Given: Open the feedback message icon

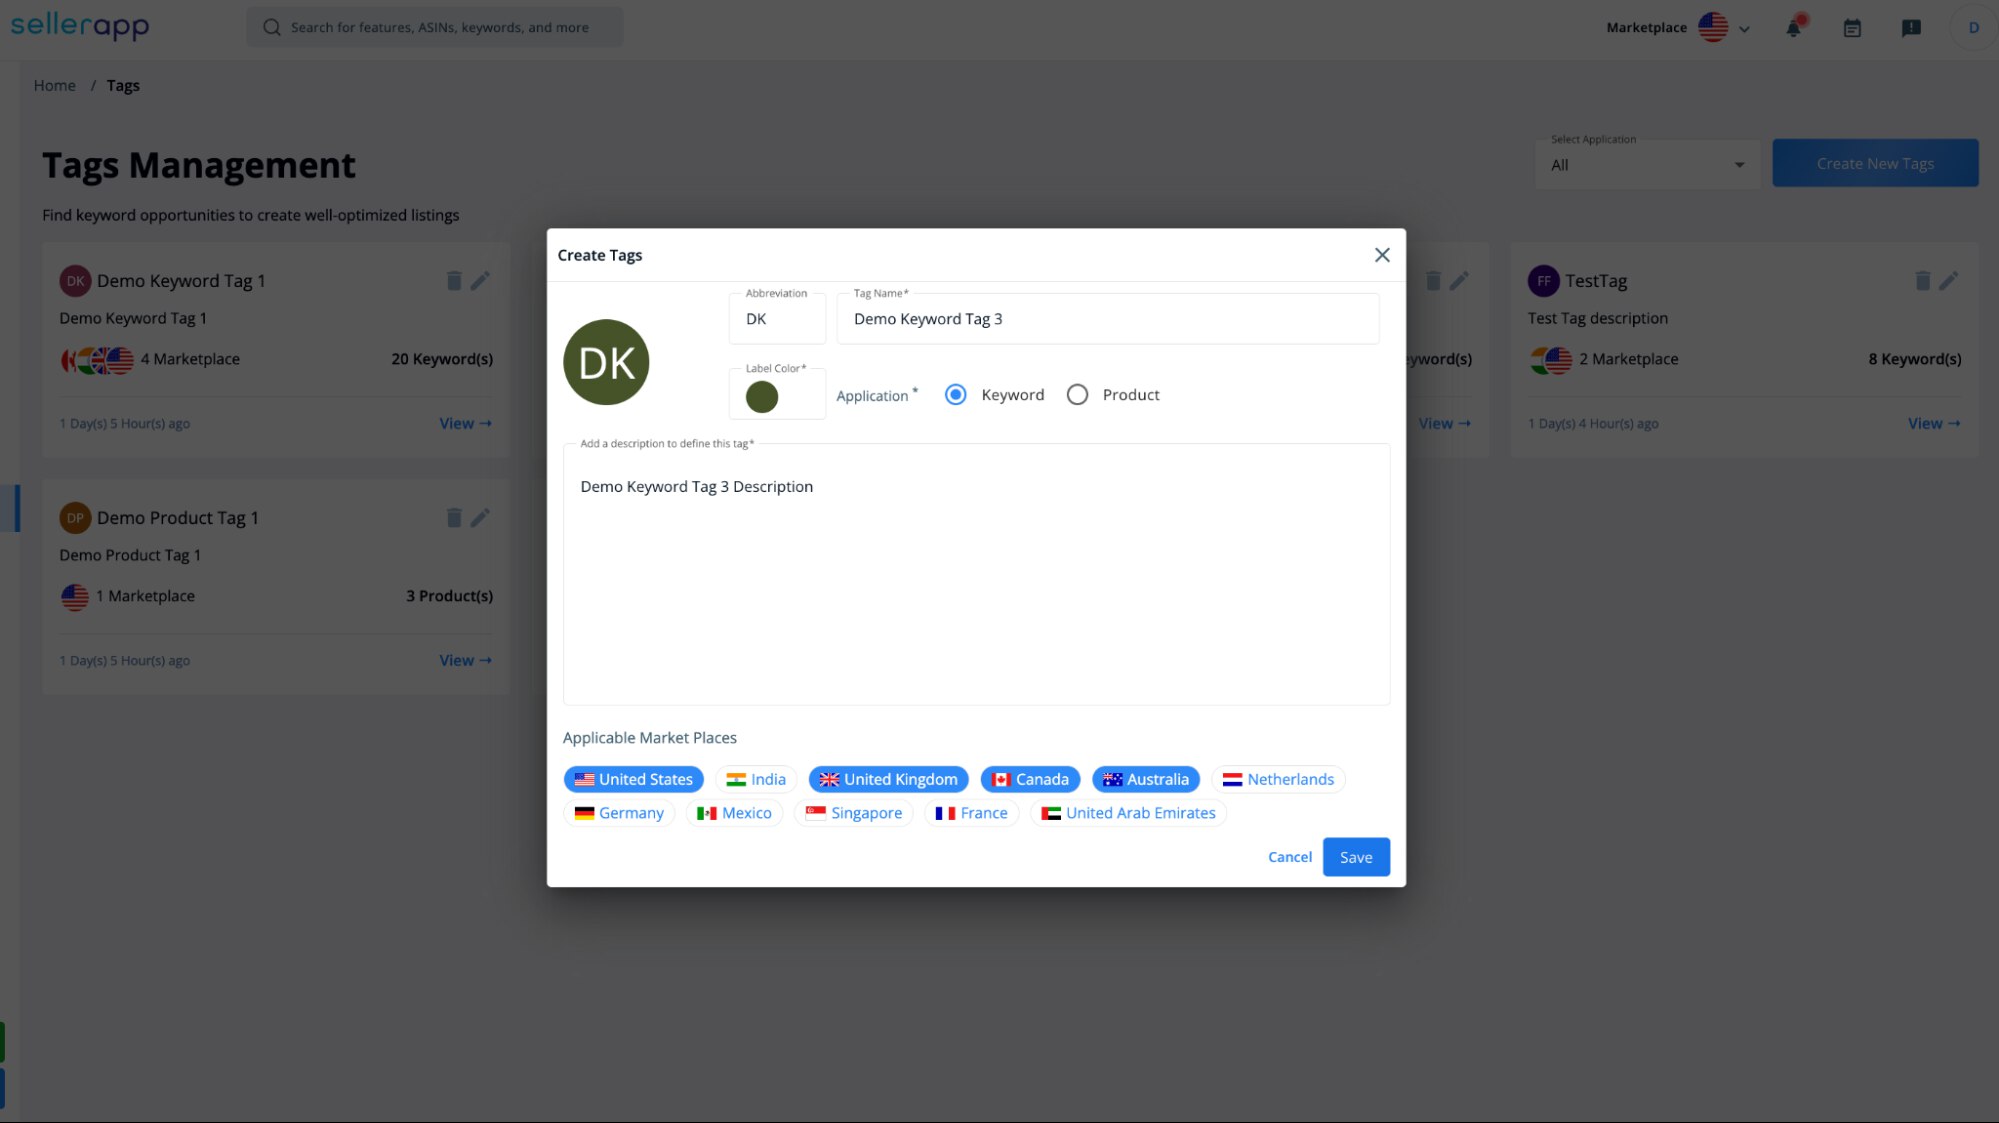Looking at the screenshot, I should coord(1911,28).
